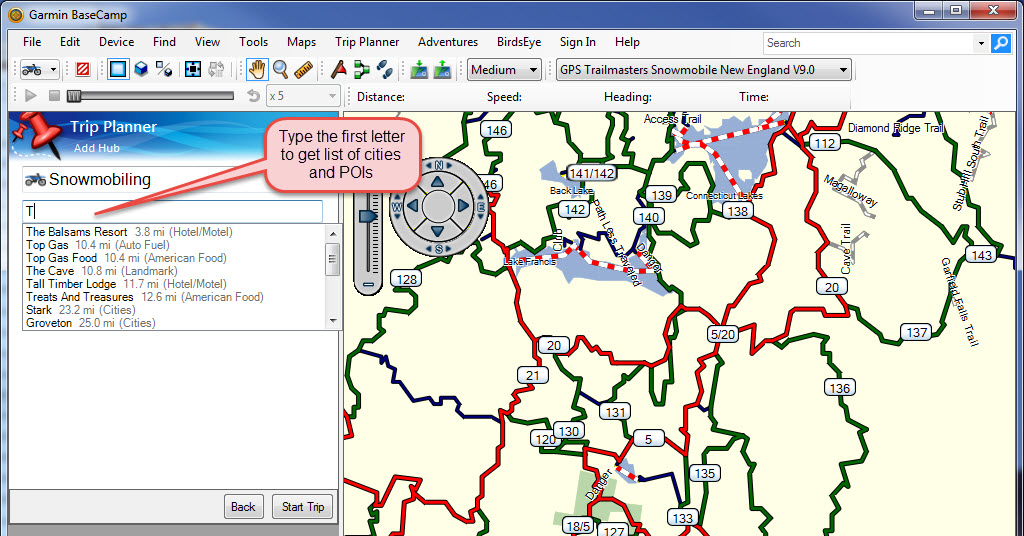Open the search field history dropdown arrow

980,43
